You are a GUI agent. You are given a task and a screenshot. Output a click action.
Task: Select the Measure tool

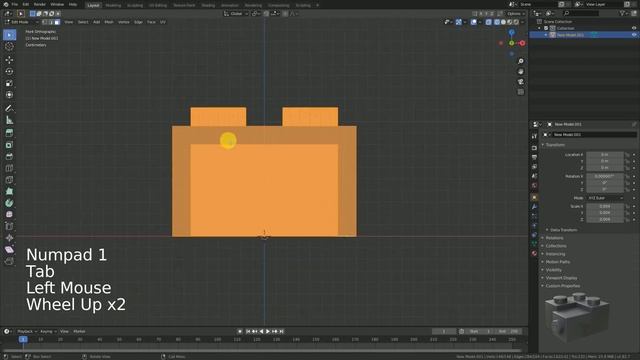9,120
